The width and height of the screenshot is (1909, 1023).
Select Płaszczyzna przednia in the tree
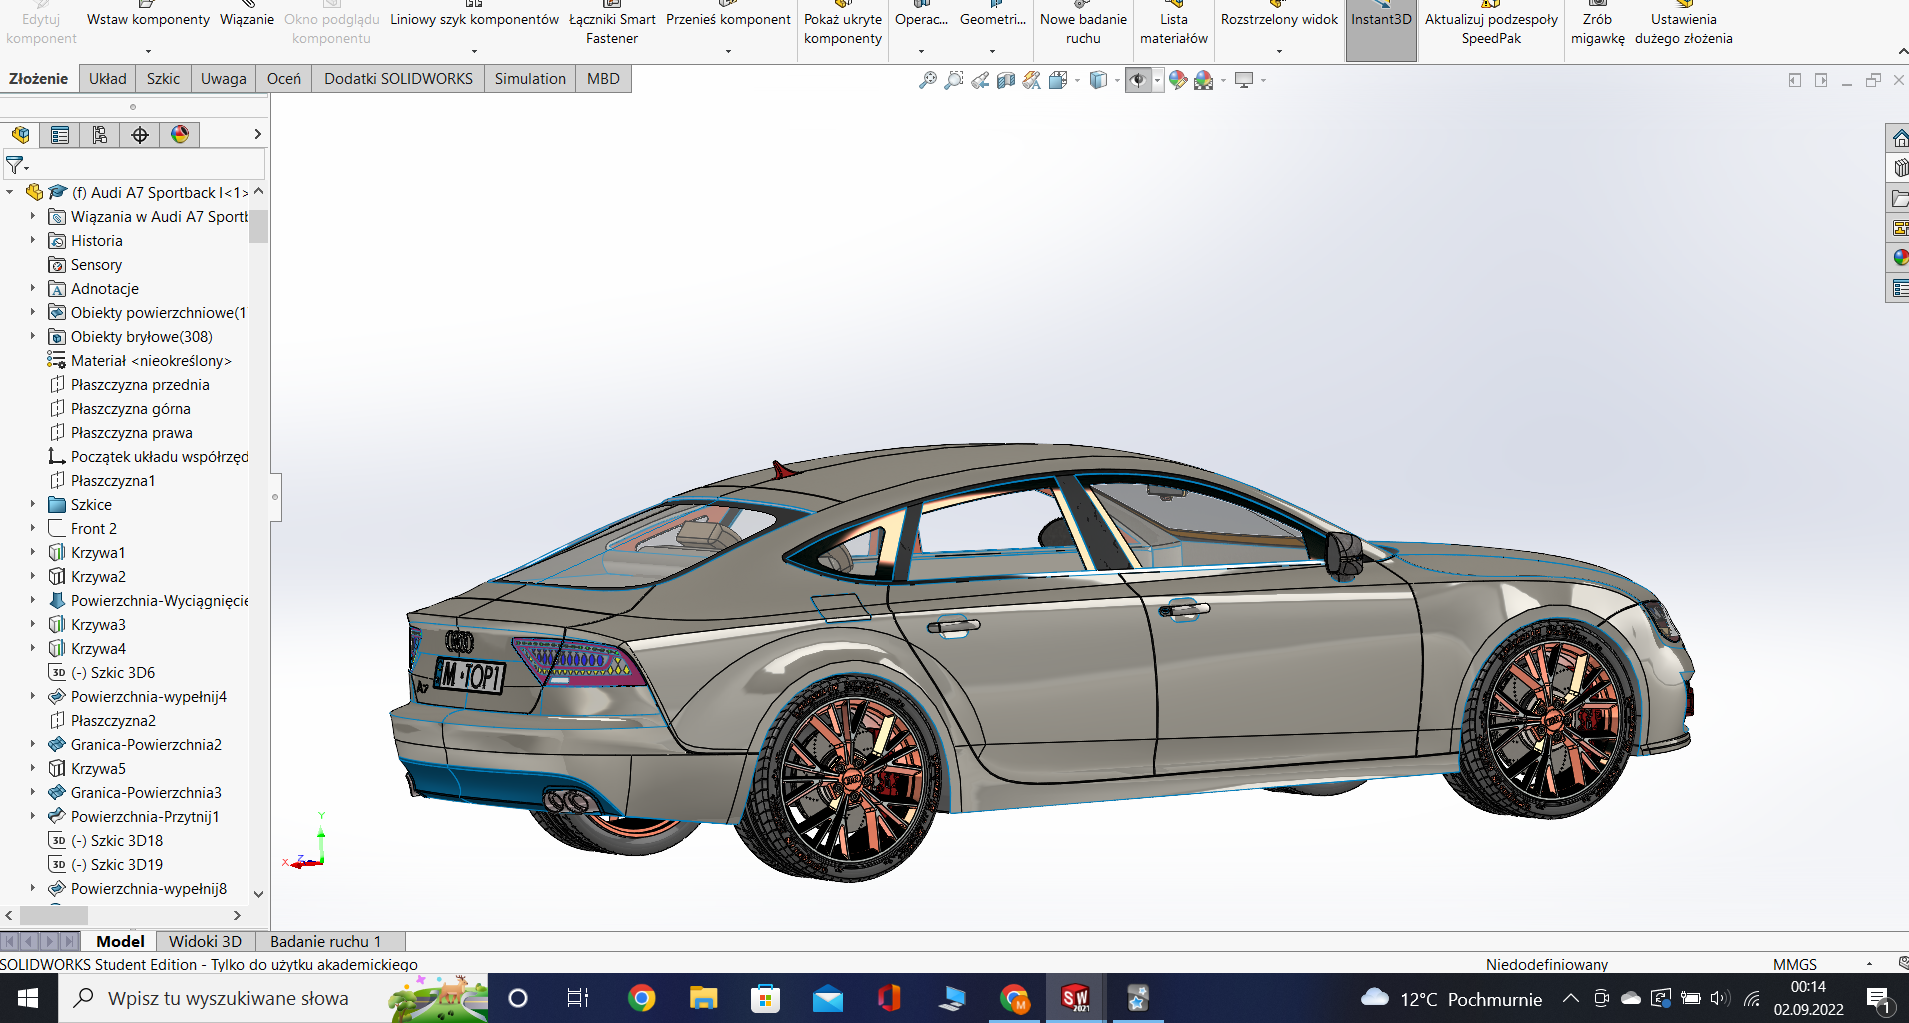point(140,384)
